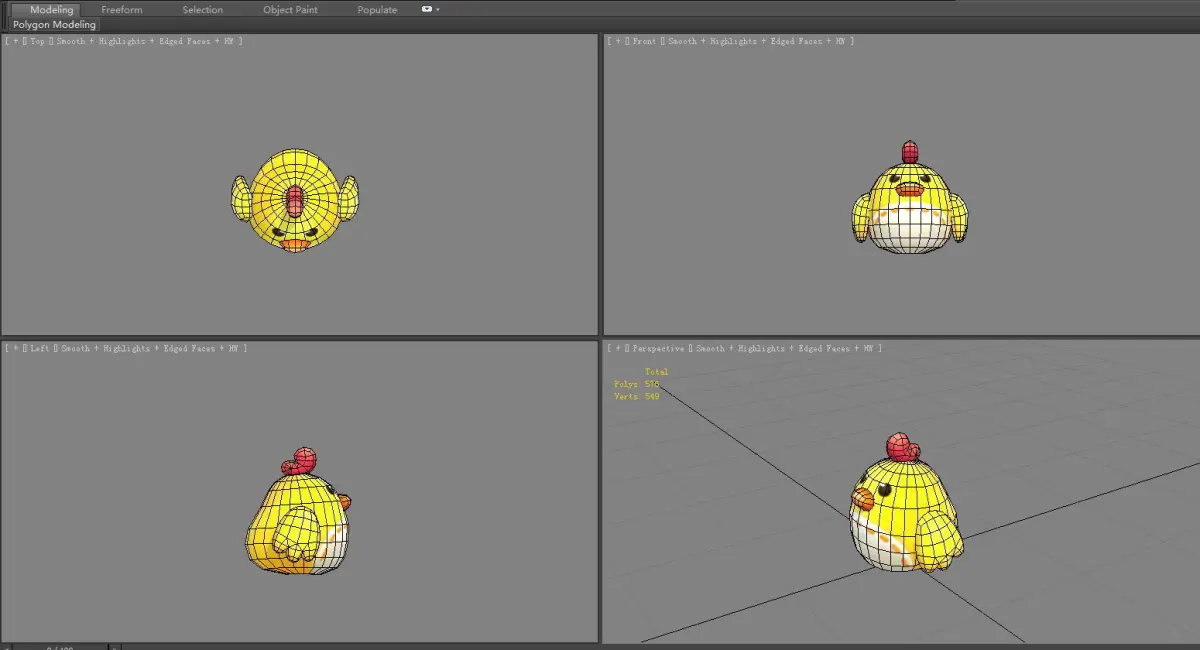Click the Verts count statistic in Perspective view
The width and height of the screenshot is (1200, 650).
[x=637, y=397]
